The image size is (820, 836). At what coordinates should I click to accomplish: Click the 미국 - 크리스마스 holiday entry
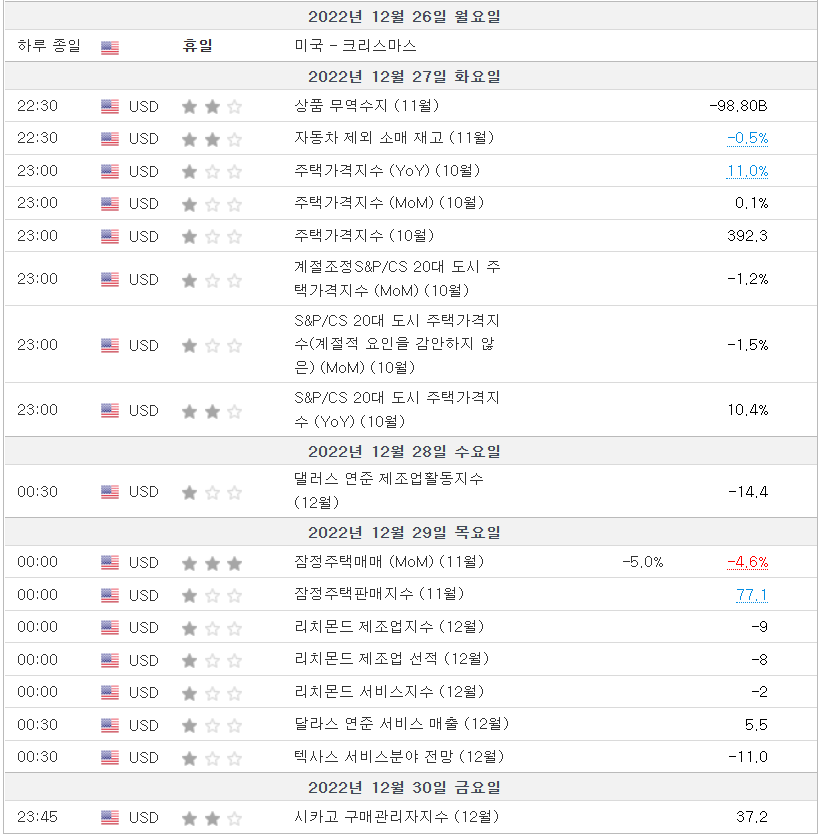pyautogui.click(x=356, y=46)
